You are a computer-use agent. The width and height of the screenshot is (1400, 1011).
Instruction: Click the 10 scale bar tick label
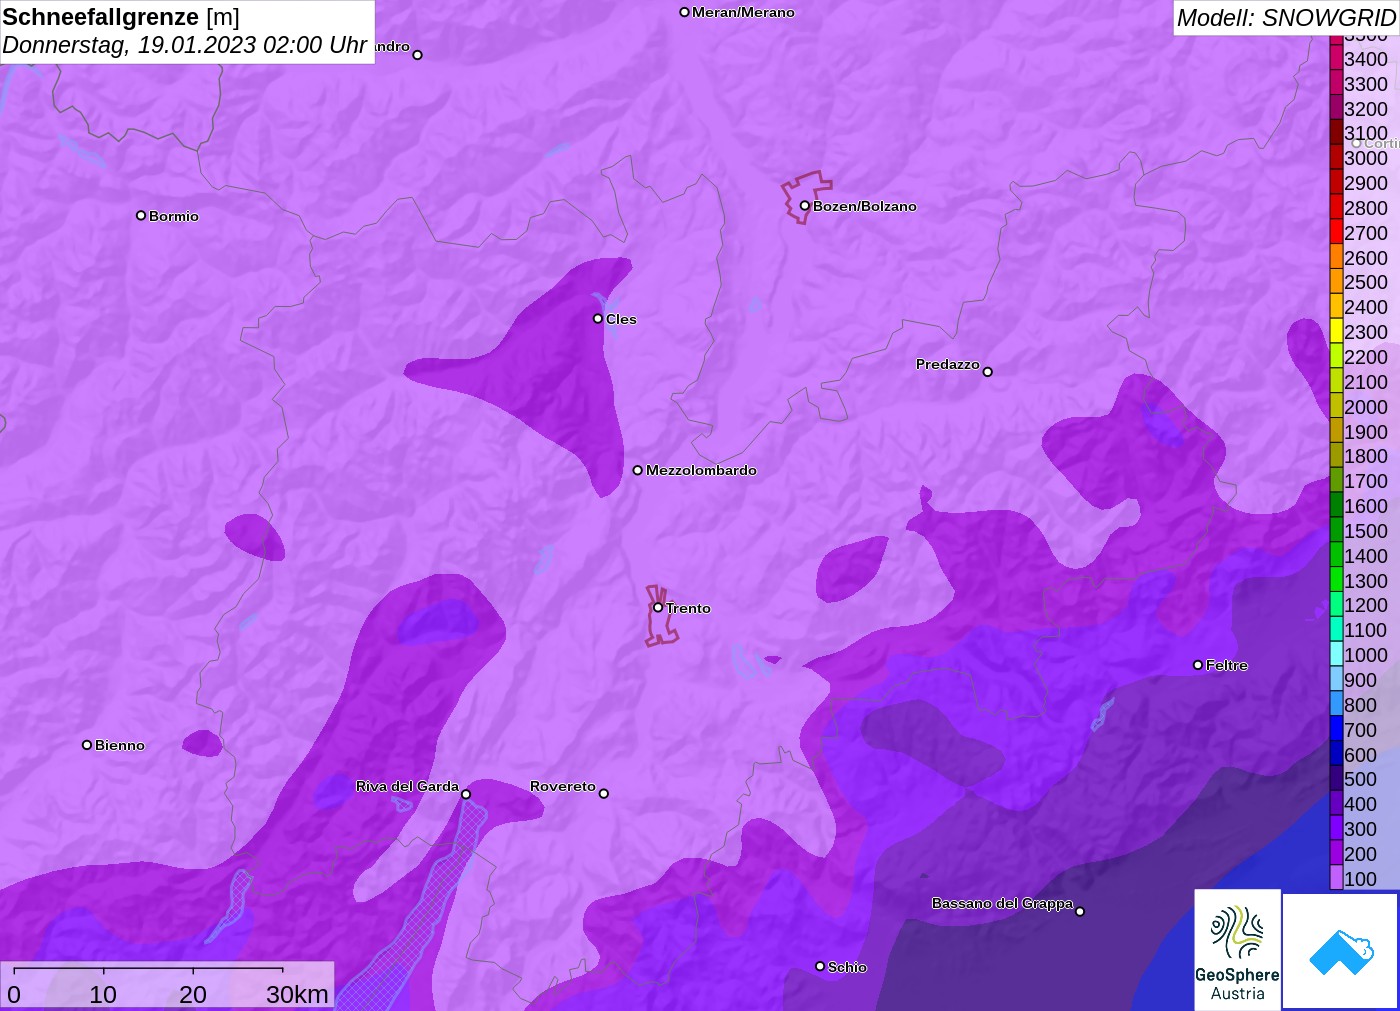103,994
